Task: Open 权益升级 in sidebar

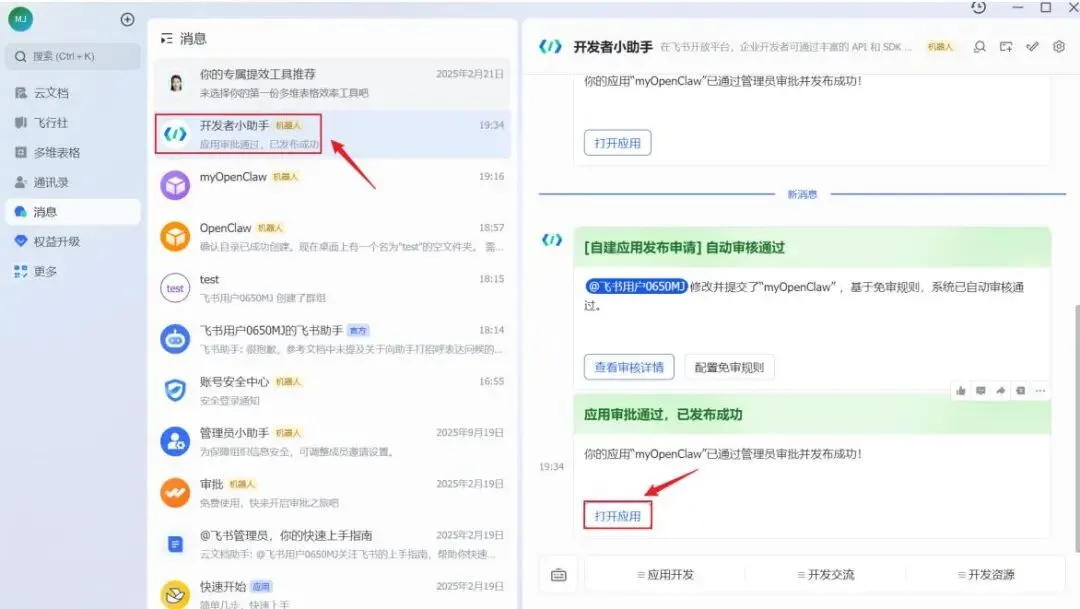Action: [x=73, y=242]
